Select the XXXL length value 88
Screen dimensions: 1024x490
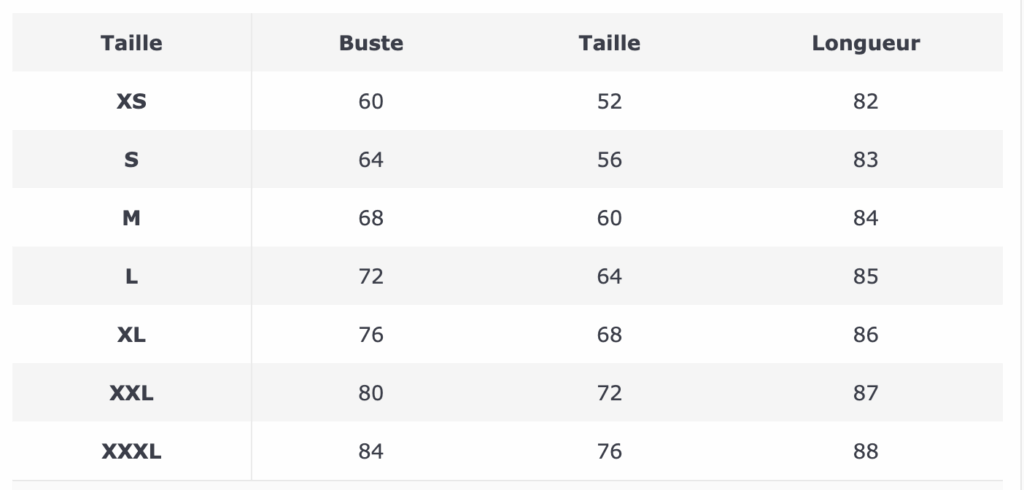click(865, 451)
